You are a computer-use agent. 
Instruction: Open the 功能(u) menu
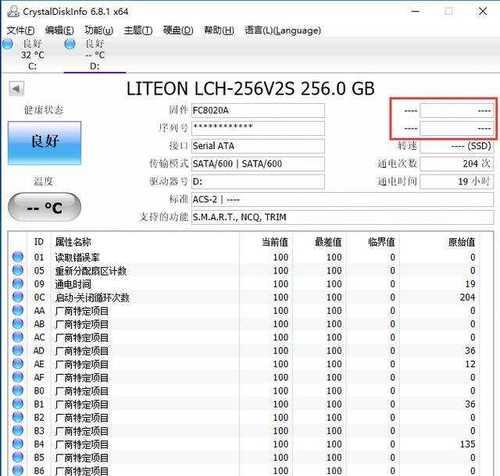tap(99, 31)
